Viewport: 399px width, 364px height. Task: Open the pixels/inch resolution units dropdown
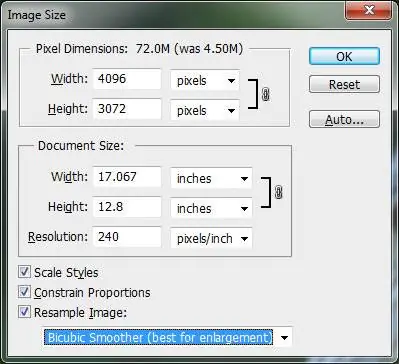point(211,238)
